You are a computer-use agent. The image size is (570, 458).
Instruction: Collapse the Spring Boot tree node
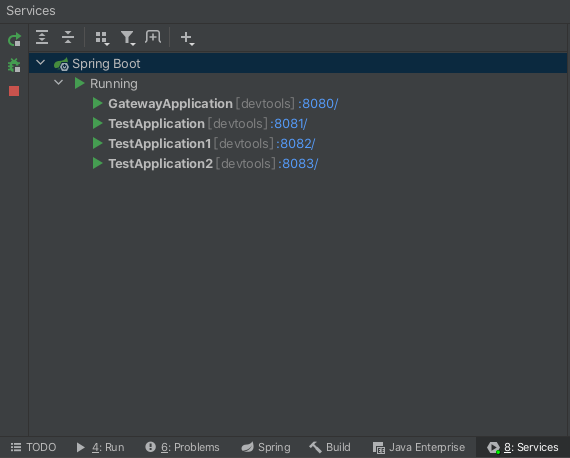pyautogui.click(x=41, y=63)
